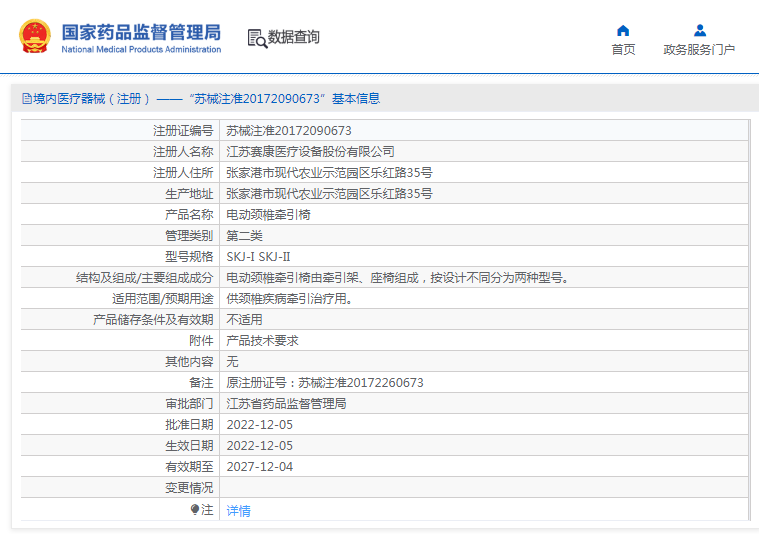The width and height of the screenshot is (759, 534).
Task: Click the 管理类别 row label
Action: (x=189, y=236)
